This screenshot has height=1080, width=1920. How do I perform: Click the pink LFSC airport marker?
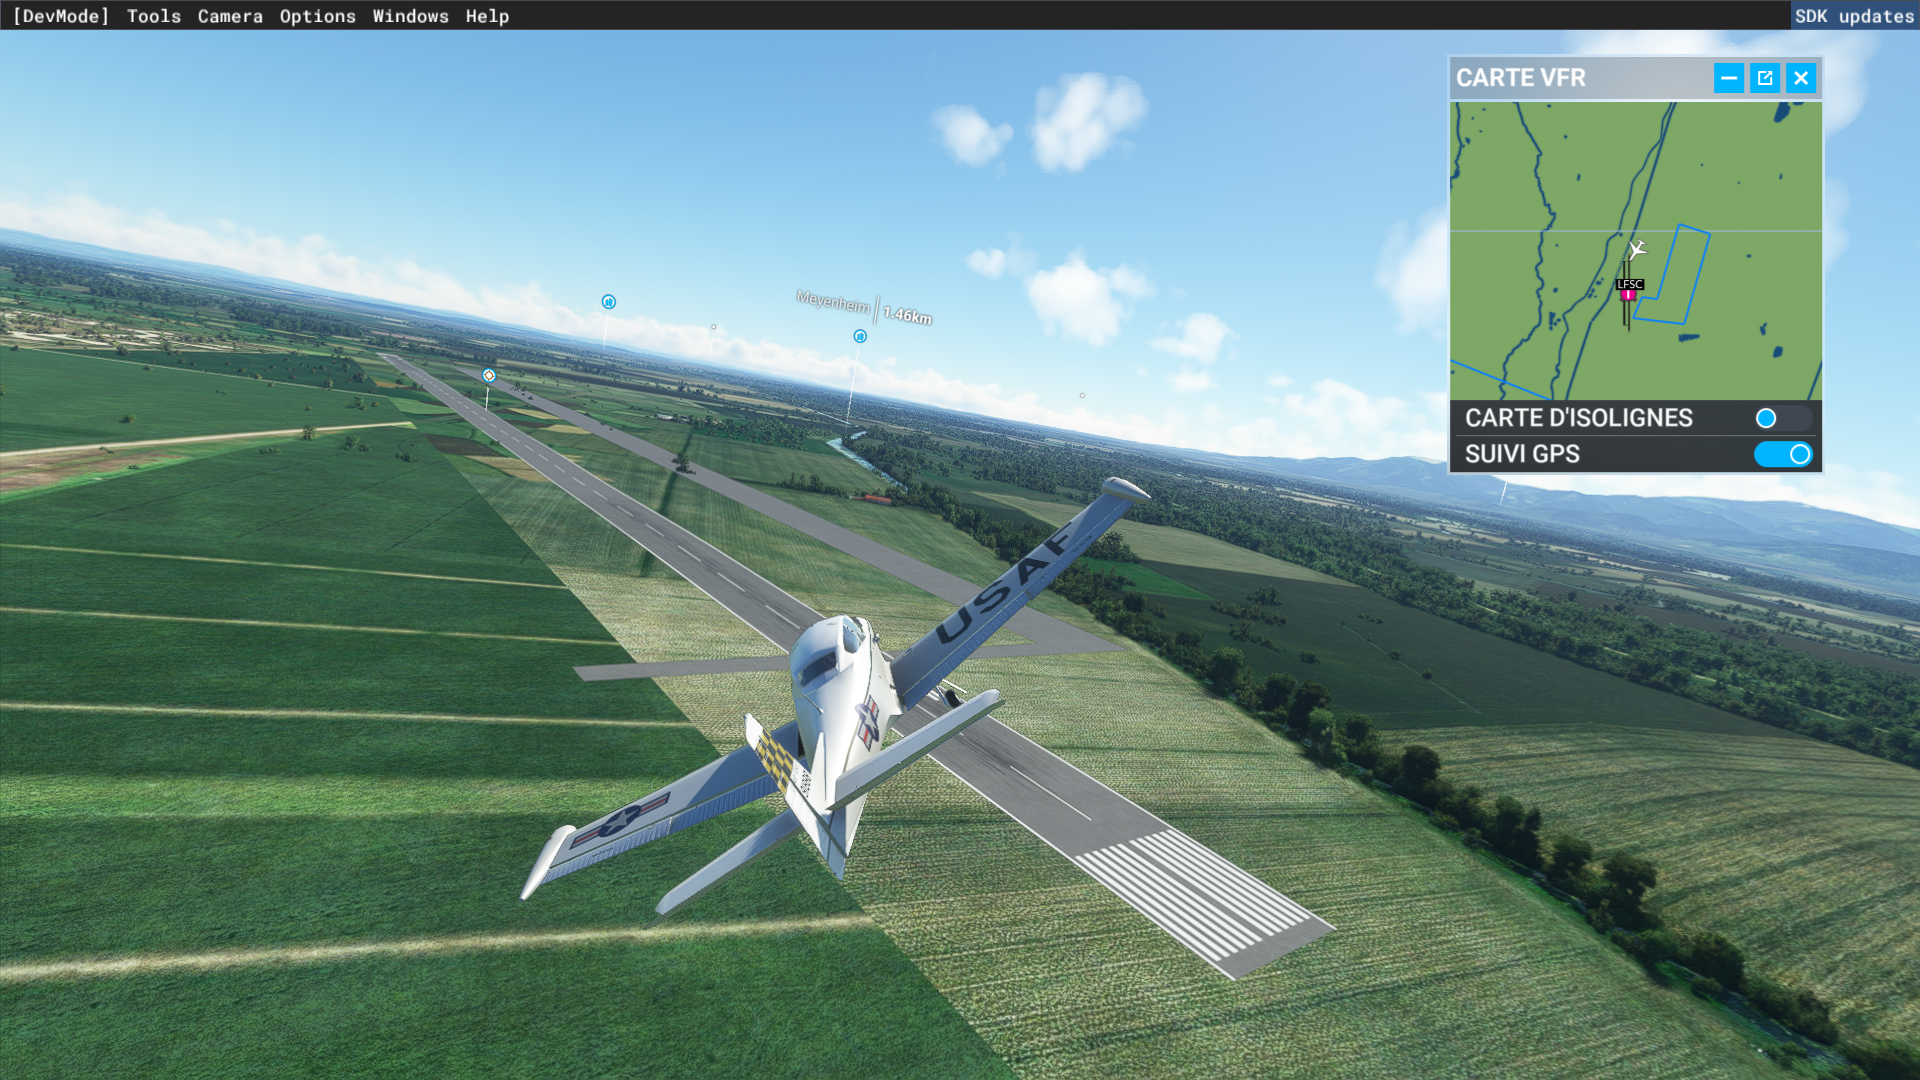point(1628,295)
